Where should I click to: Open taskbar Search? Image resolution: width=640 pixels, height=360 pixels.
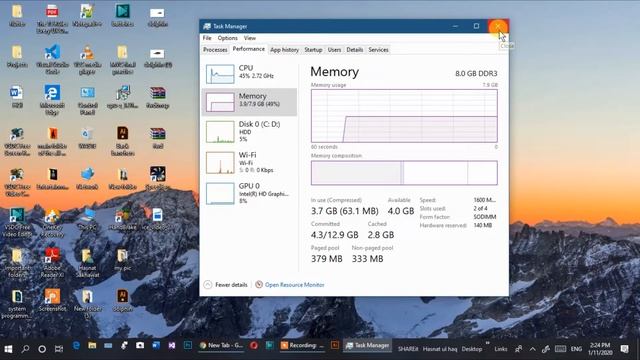tap(25, 349)
